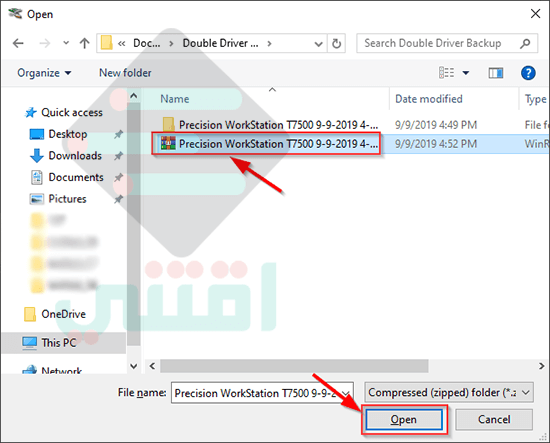Go up one folder level
550x443 pixels.
[x=84, y=43]
